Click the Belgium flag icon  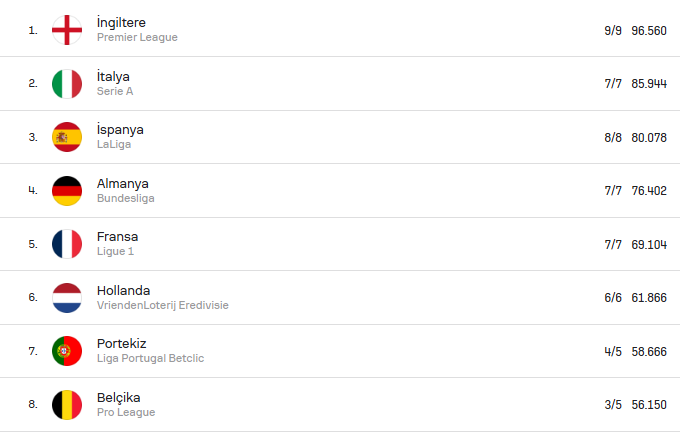67,404
